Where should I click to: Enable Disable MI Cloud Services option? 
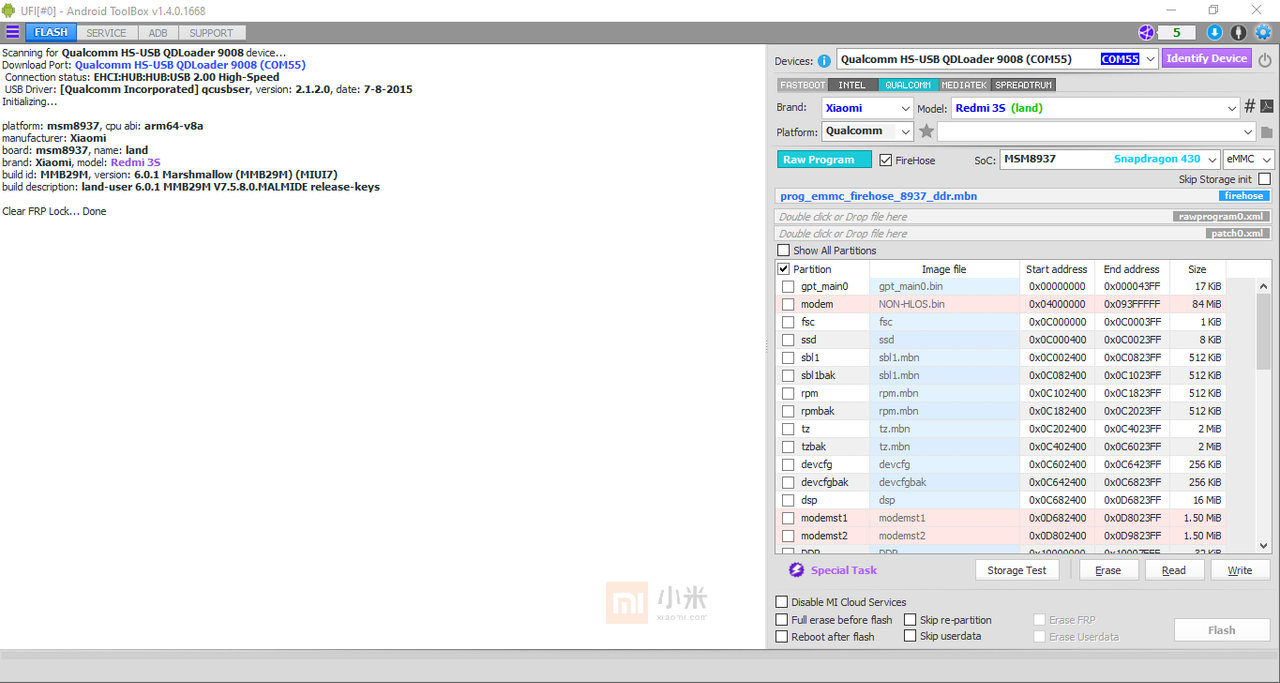click(782, 602)
